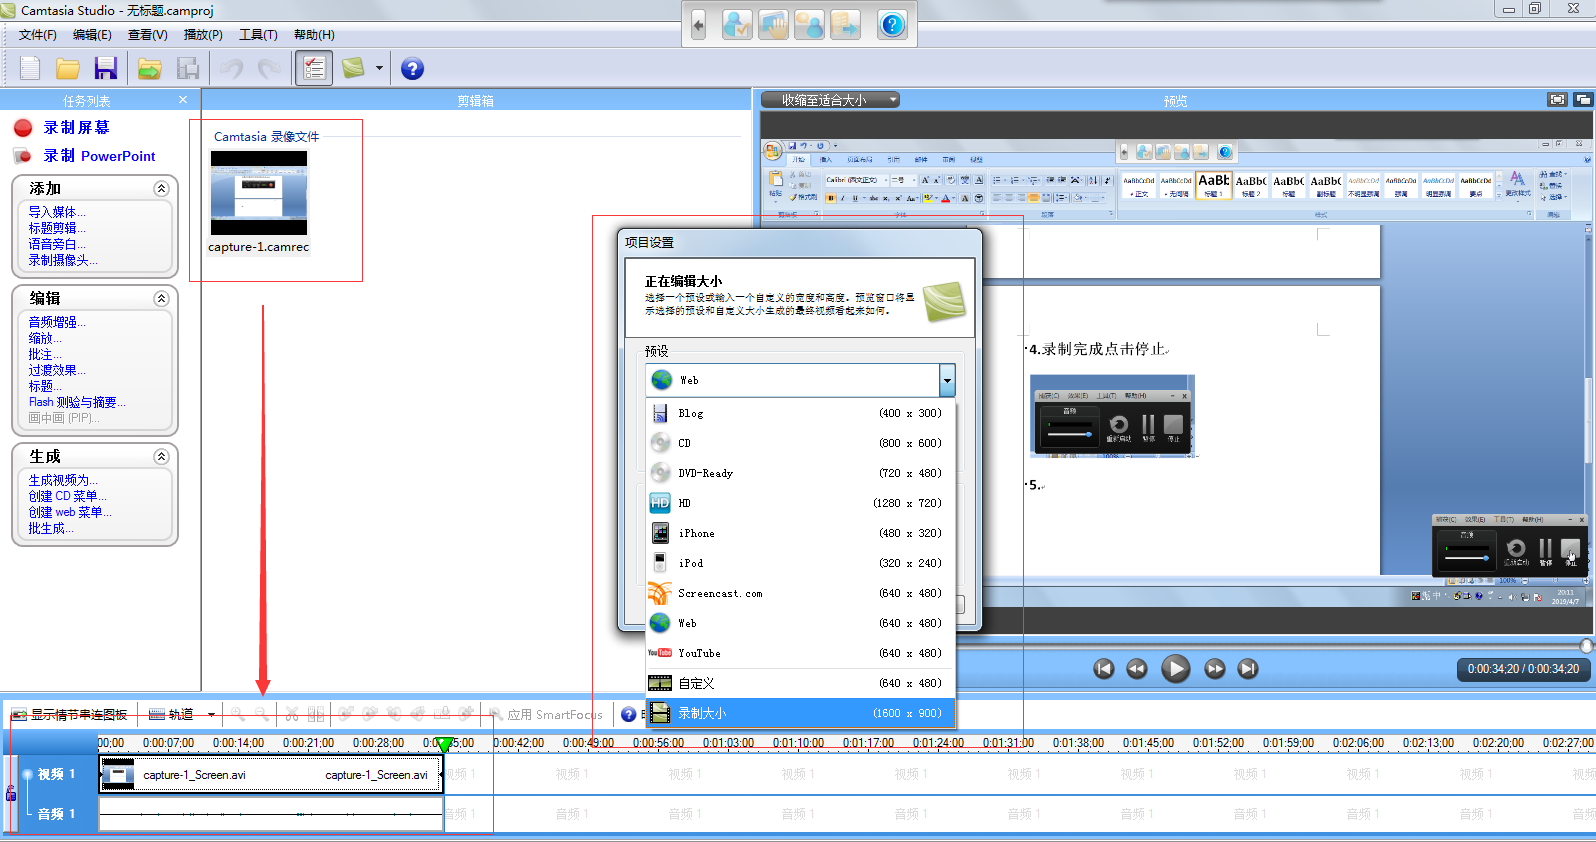Image resolution: width=1596 pixels, height=842 pixels.
Task: Expand arrow next to project settings icon
Action: [x=379, y=68]
